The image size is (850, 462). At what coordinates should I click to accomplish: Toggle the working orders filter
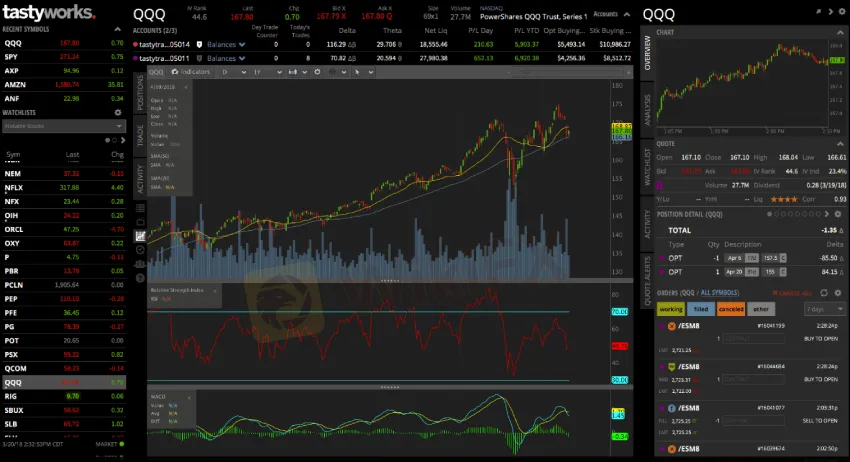[x=671, y=309]
